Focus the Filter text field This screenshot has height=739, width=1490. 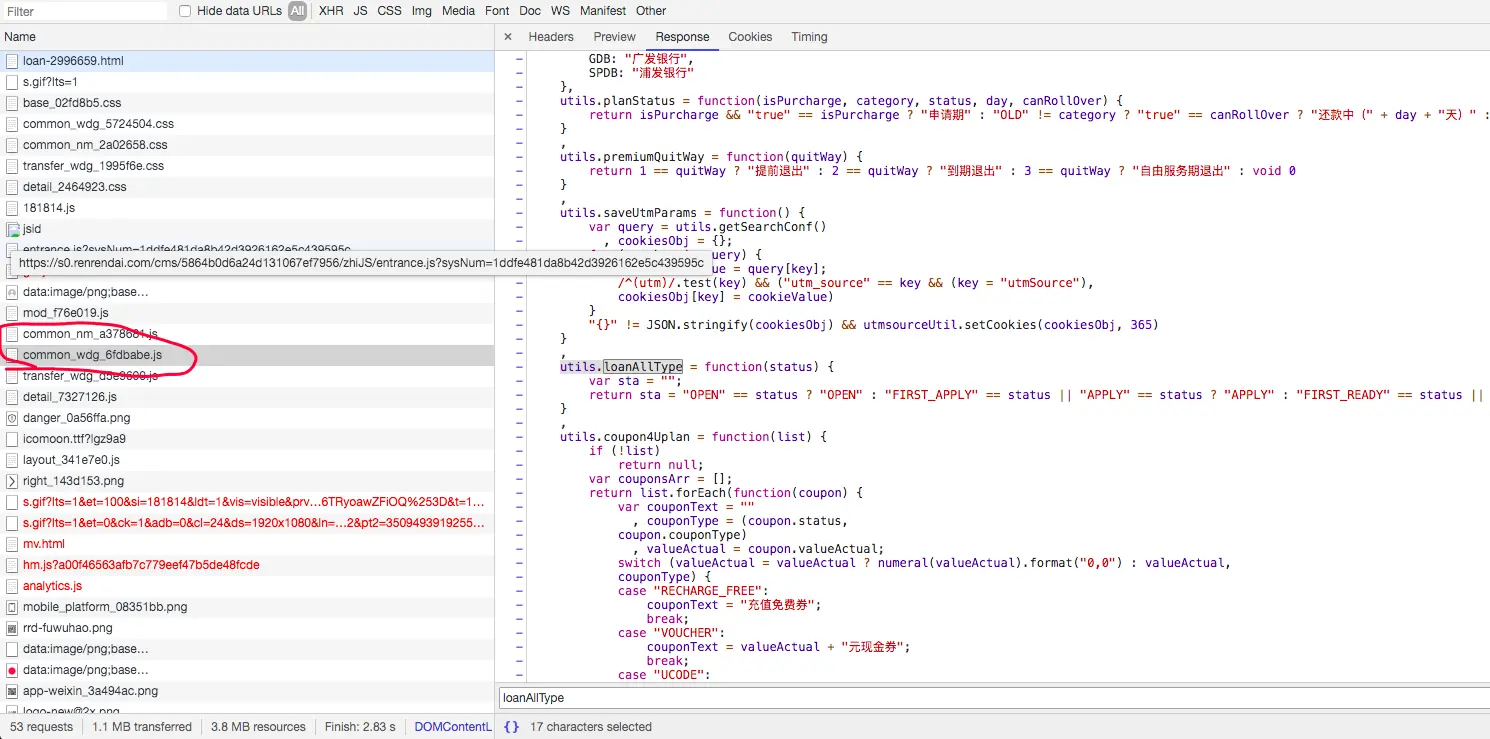pyautogui.click(x=84, y=11)
